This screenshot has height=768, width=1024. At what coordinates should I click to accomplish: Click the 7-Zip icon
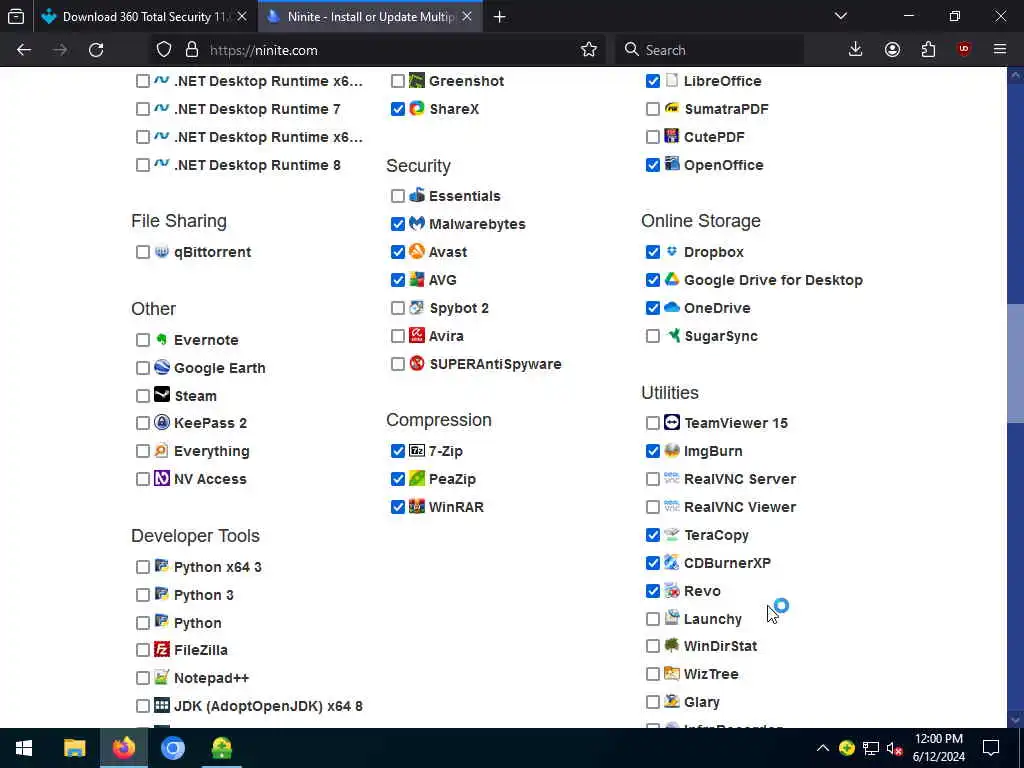tap(417, 451)
